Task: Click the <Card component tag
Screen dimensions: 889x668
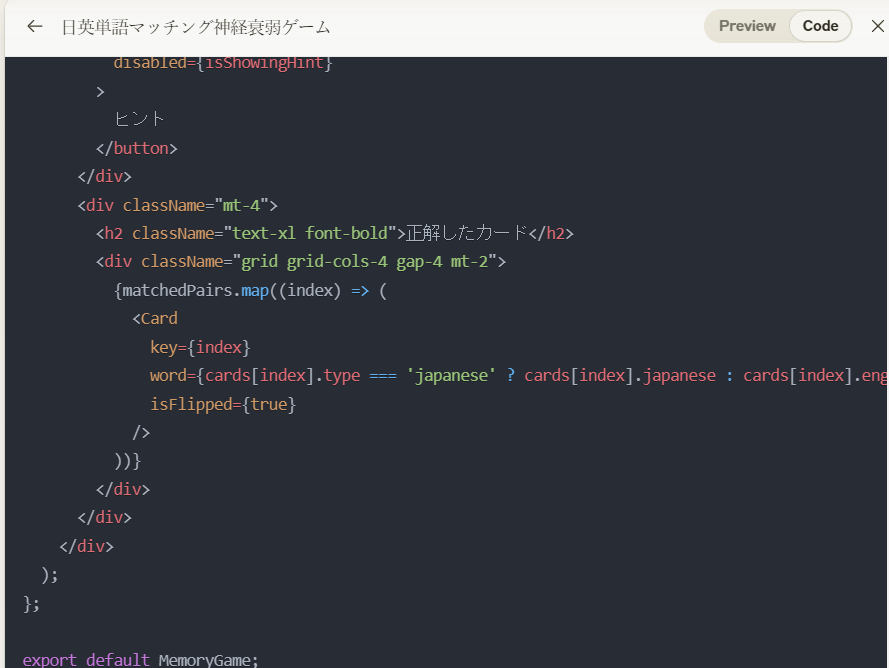Action: click(x=155, y=319)
